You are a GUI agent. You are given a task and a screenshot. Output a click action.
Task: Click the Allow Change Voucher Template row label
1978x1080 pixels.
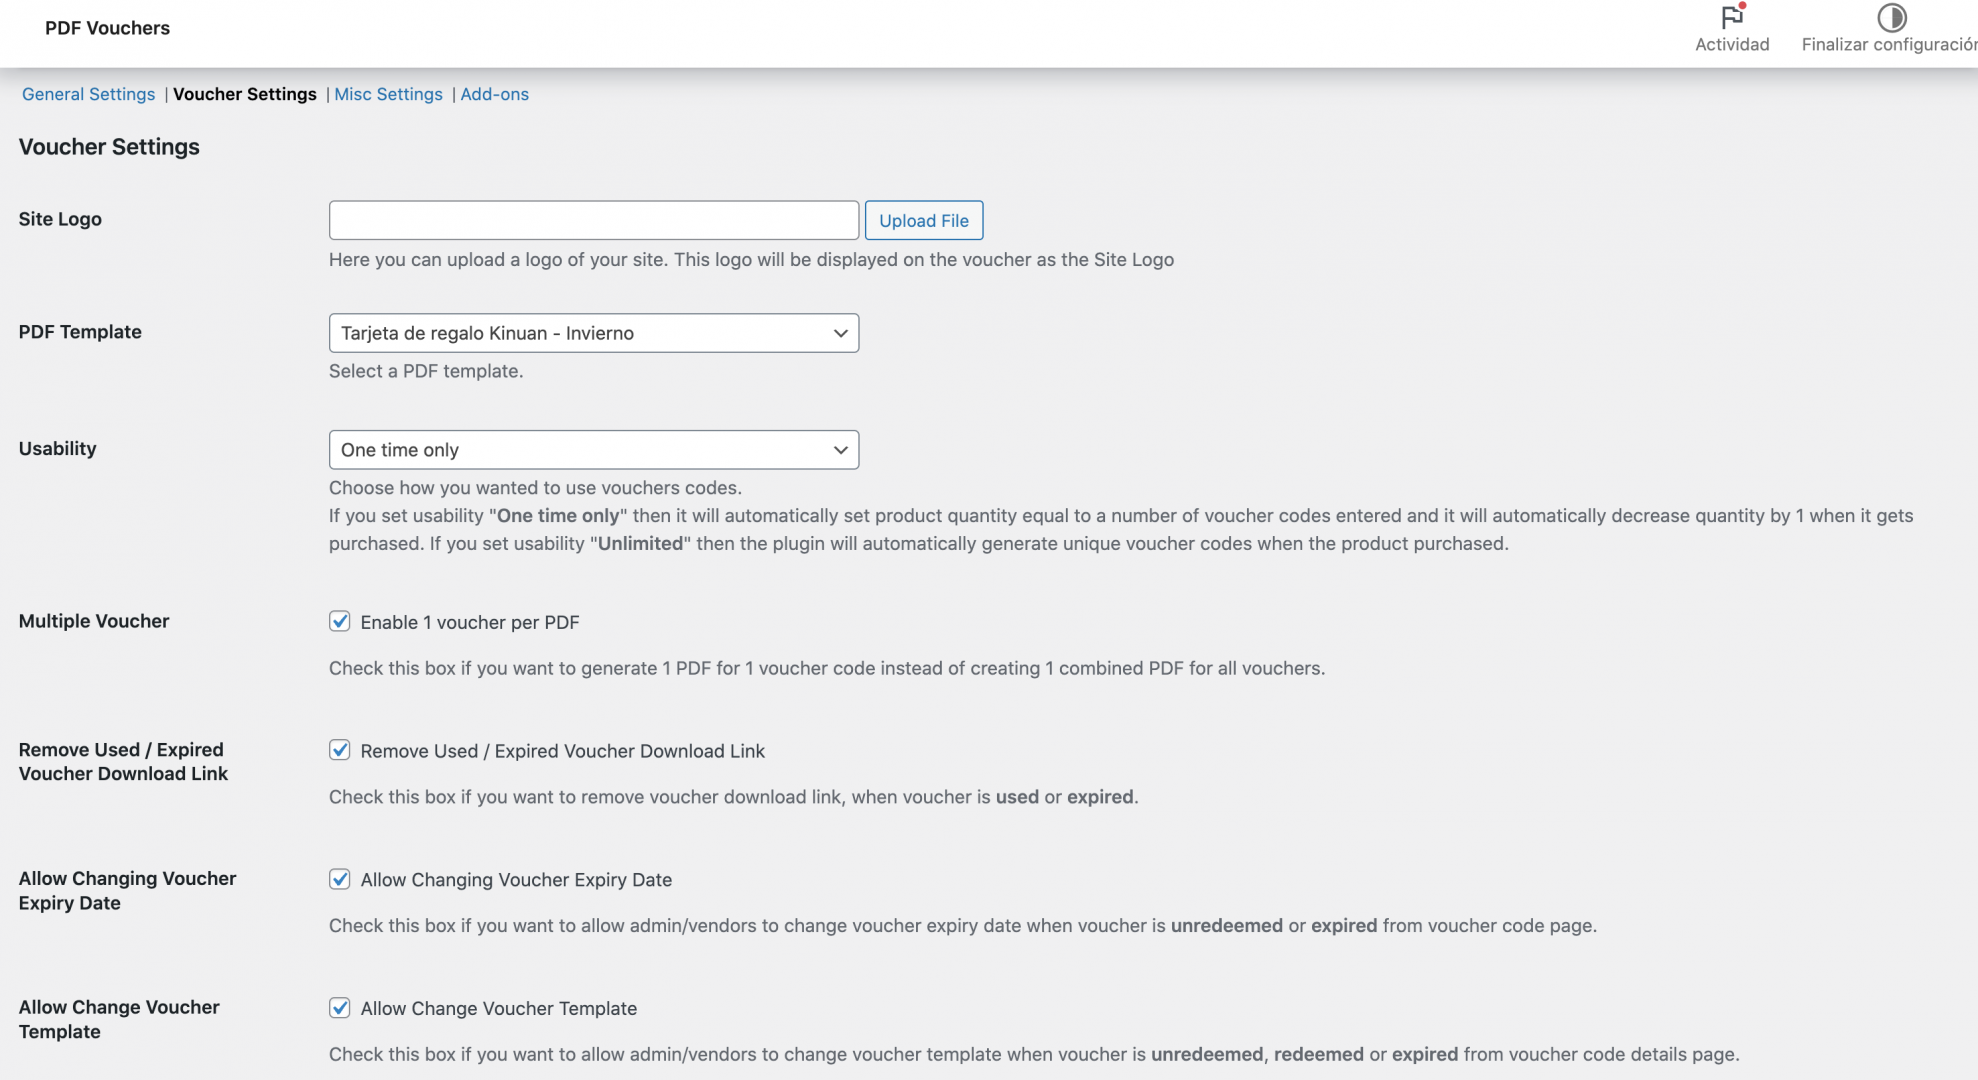coord(119,1019)
